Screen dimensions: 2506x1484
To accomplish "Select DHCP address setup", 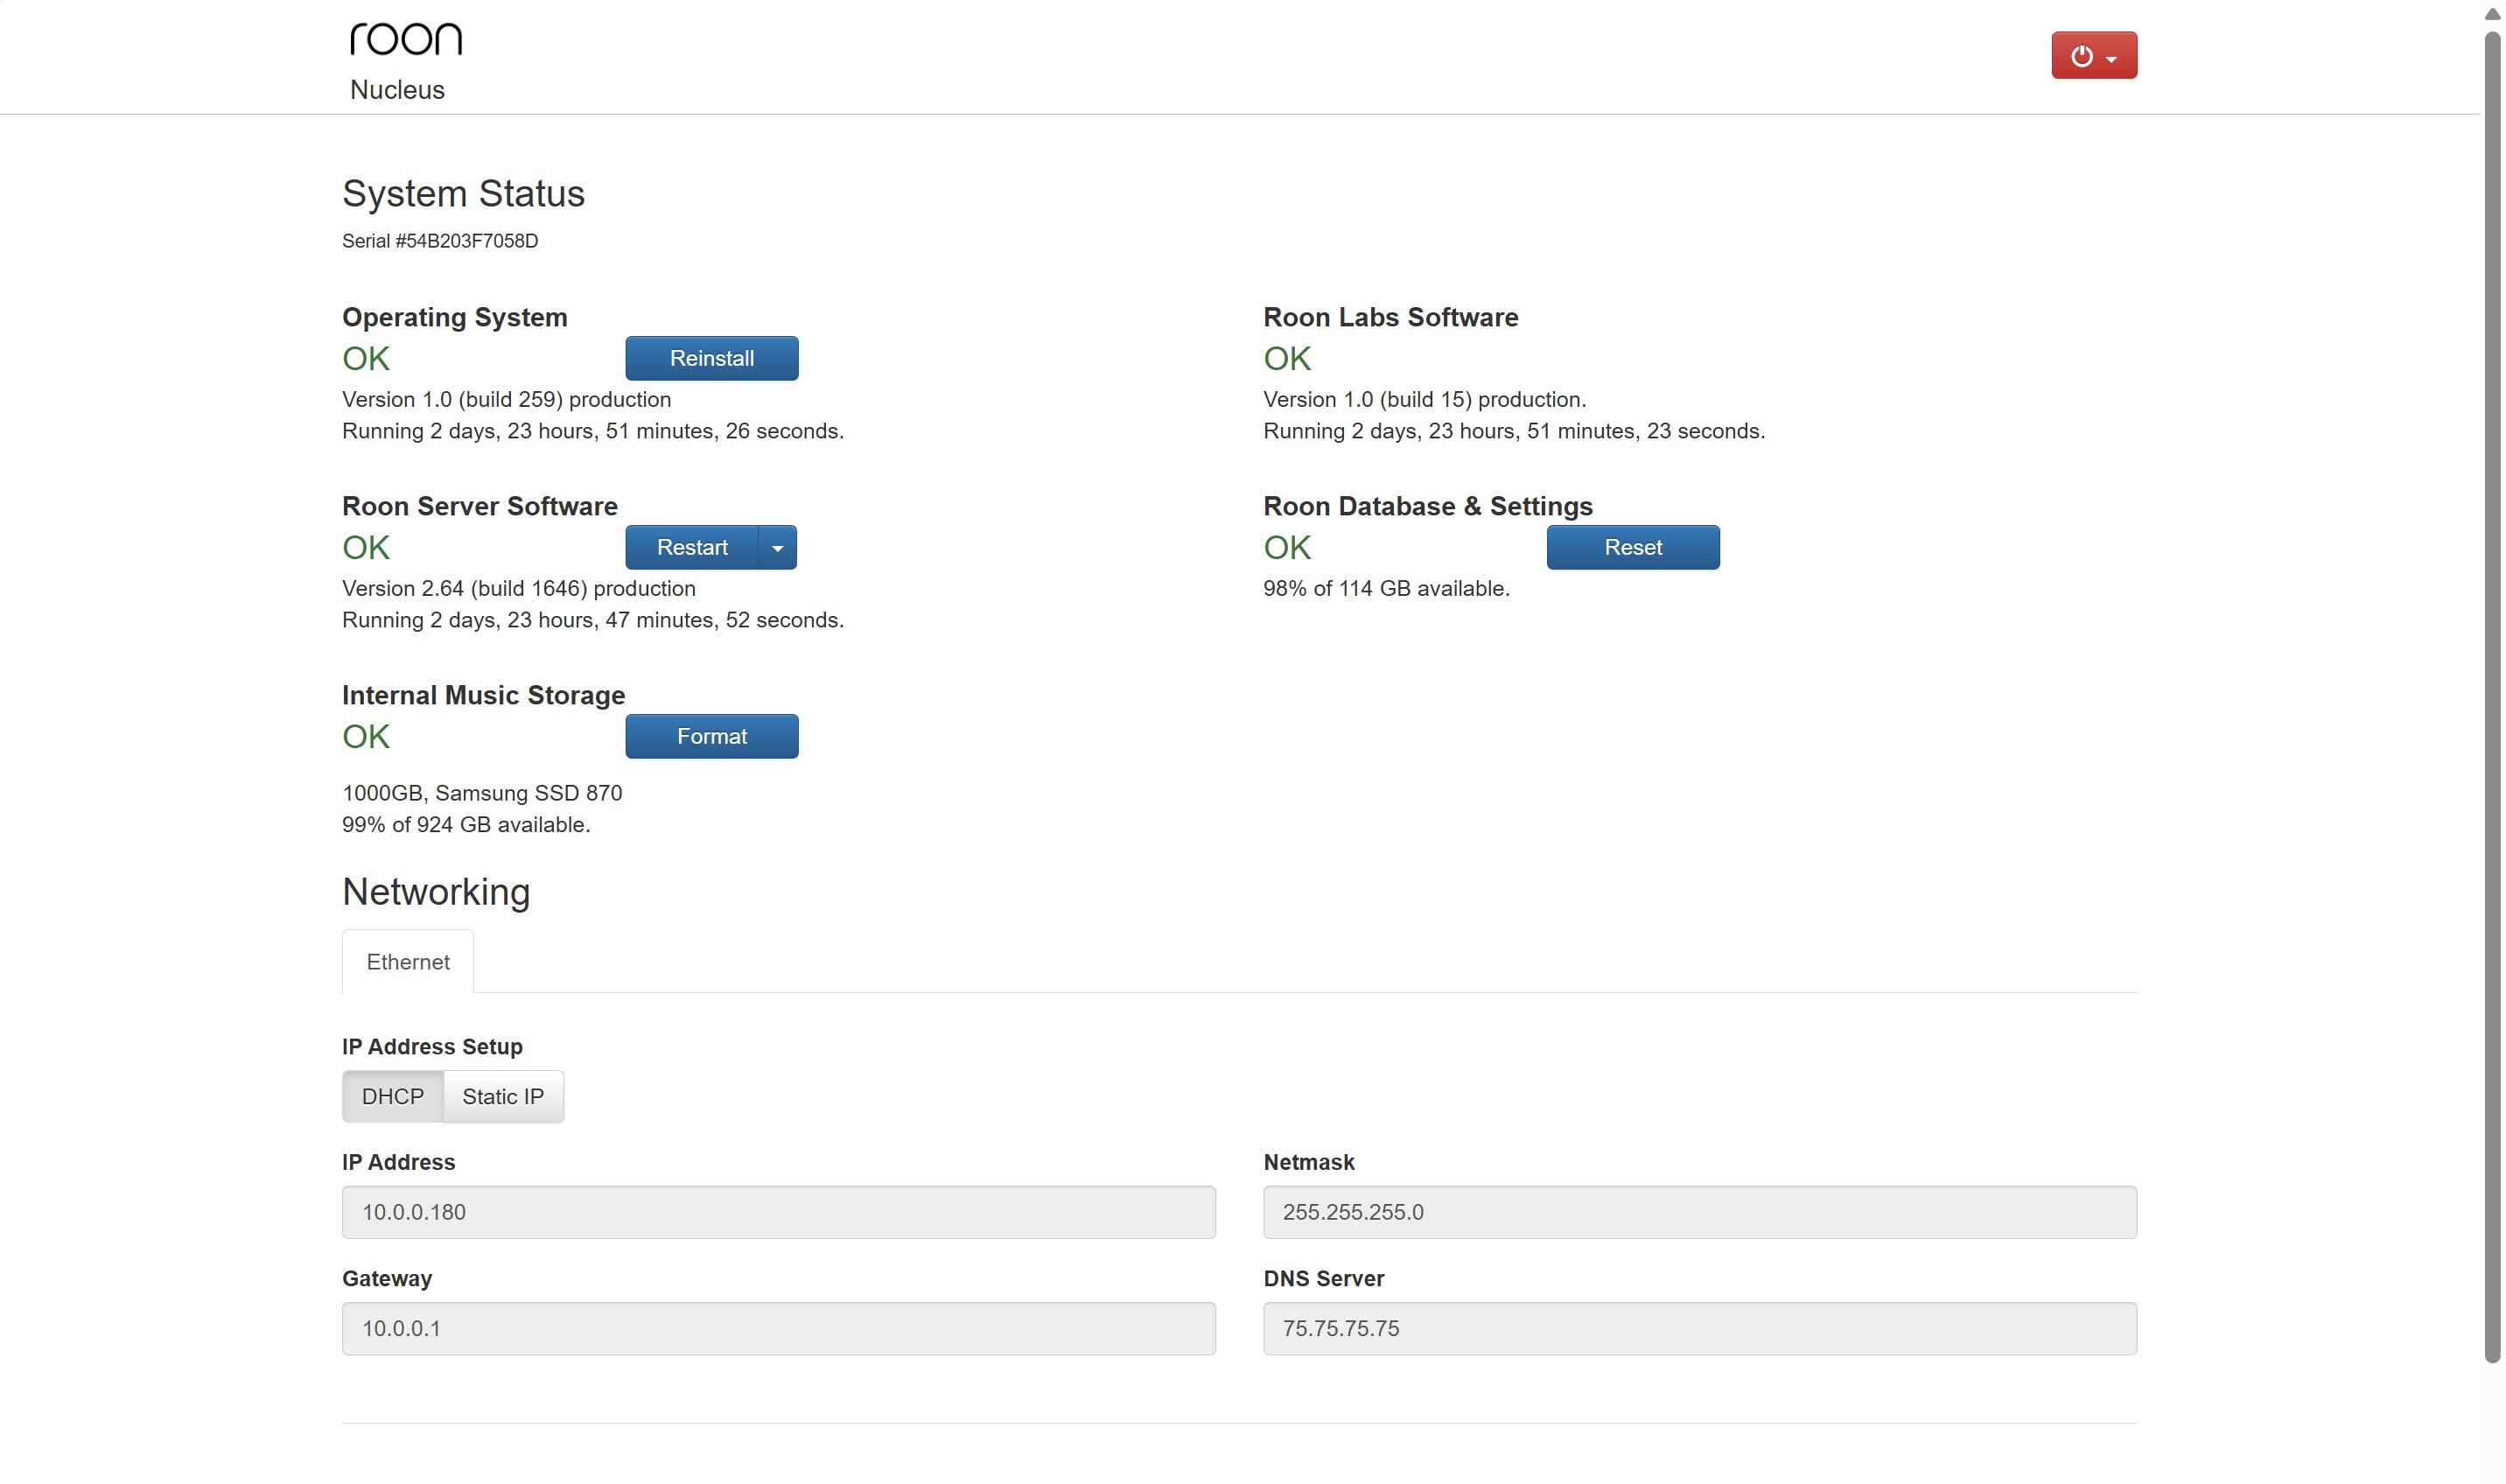I will [392, 1096].
